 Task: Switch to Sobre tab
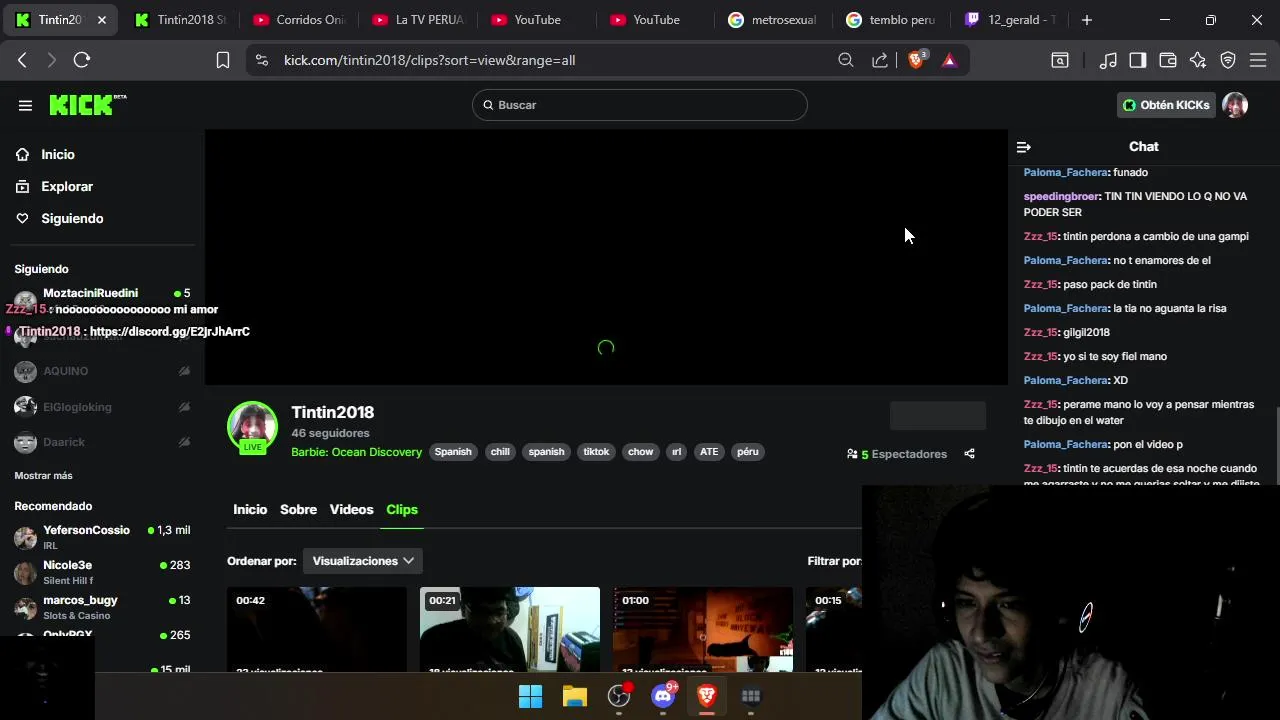coord(298,509)
